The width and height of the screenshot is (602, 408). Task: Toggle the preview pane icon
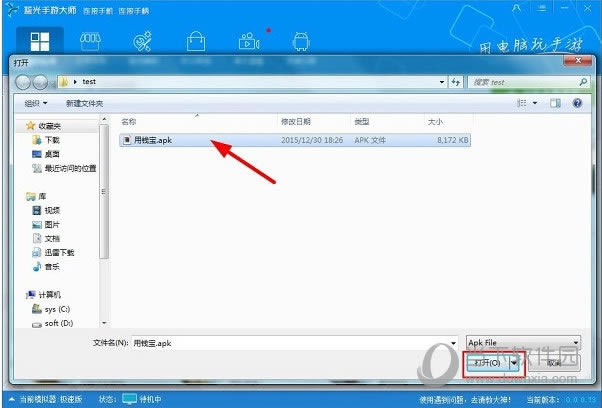[x=555, y=103]
